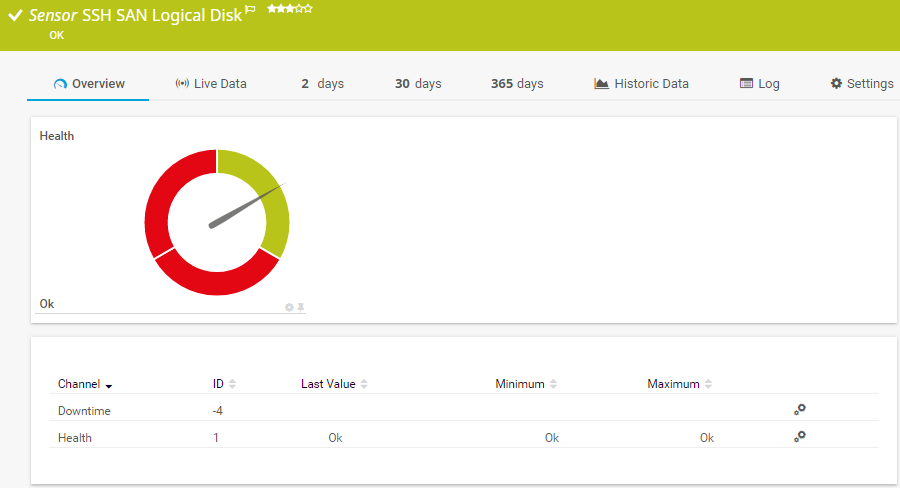Click the sensor OK status checkmark
The image size is (900, 488).
pos(15,17)
